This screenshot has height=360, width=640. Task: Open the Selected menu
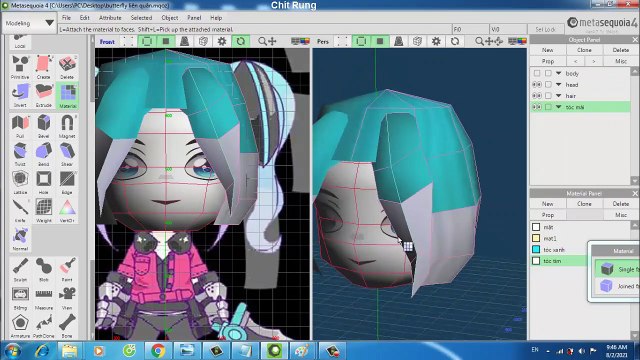tap(141, 18)
